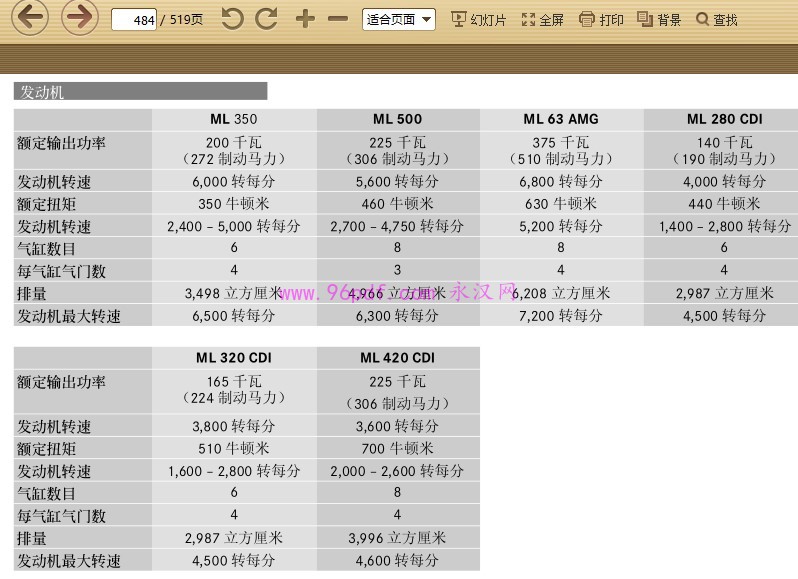Click the 6,800 转每分 cell
The width and height of the screenshot is (798, 579).
561,181
